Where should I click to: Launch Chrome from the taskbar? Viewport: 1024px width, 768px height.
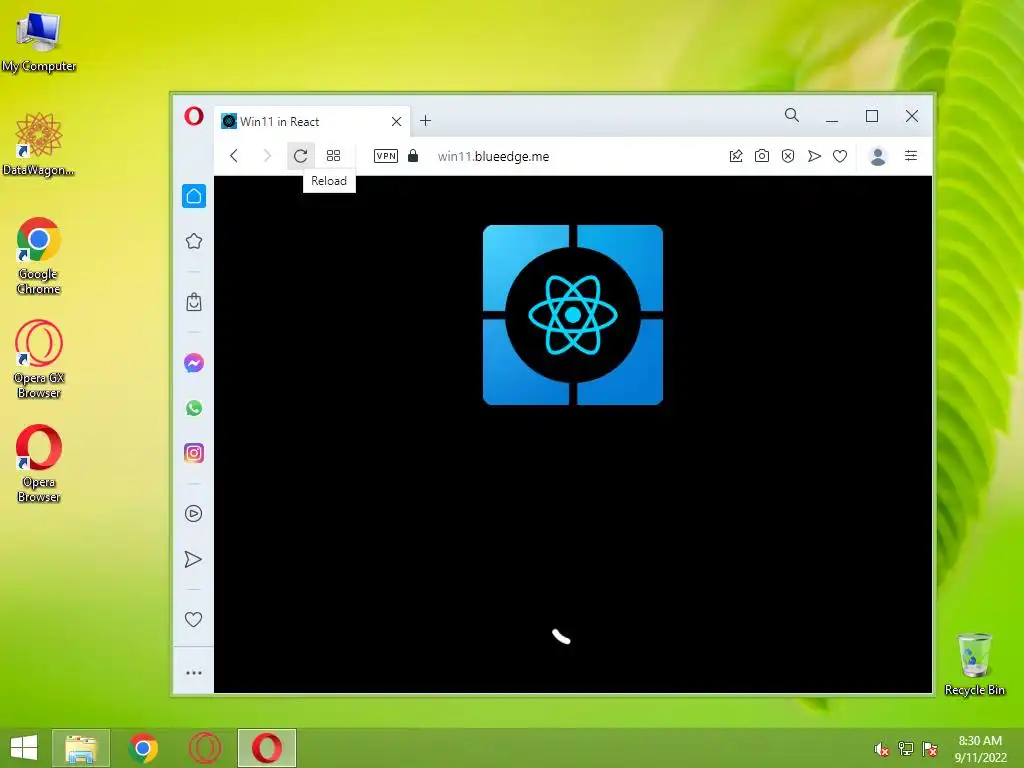click(143, 748)
